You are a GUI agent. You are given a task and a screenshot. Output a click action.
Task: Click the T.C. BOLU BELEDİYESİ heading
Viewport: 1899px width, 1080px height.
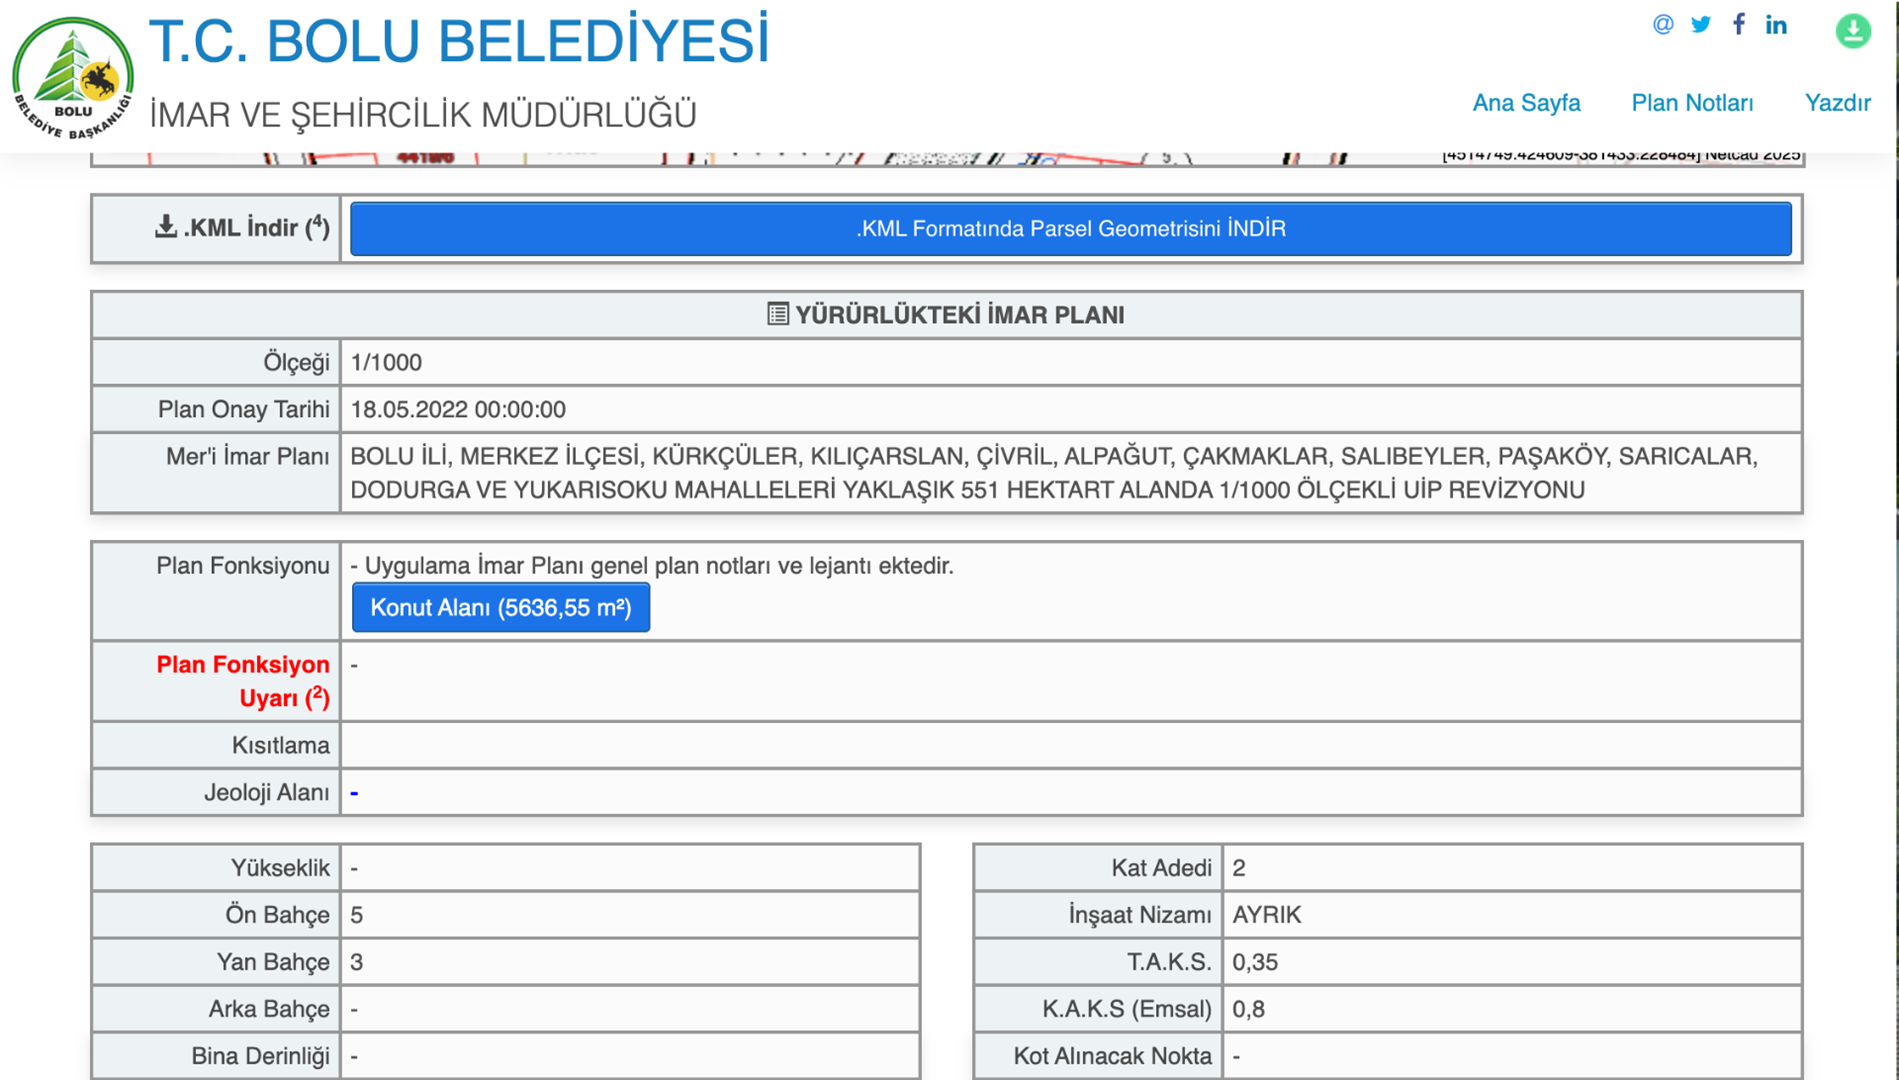pyautogui.click(x=459, y=42)
